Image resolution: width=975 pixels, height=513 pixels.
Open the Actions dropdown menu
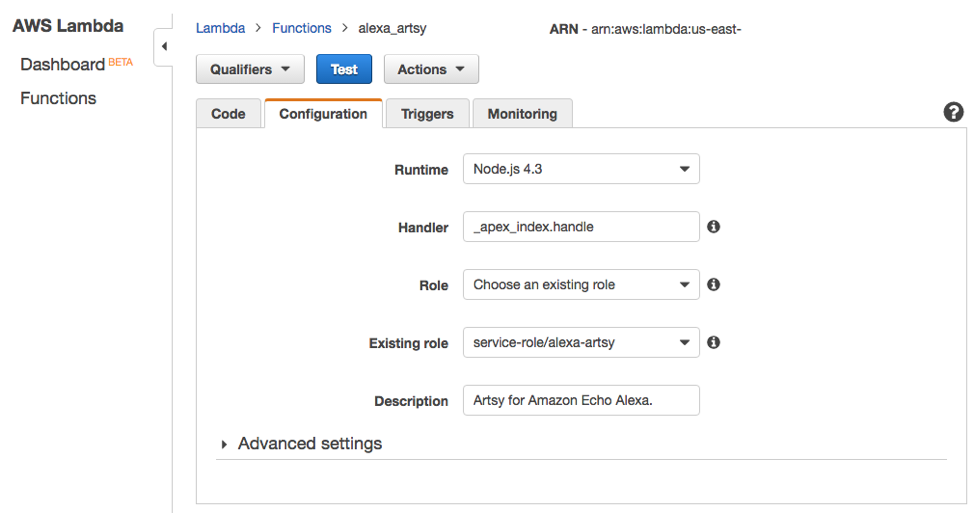(x=431, y=69)
